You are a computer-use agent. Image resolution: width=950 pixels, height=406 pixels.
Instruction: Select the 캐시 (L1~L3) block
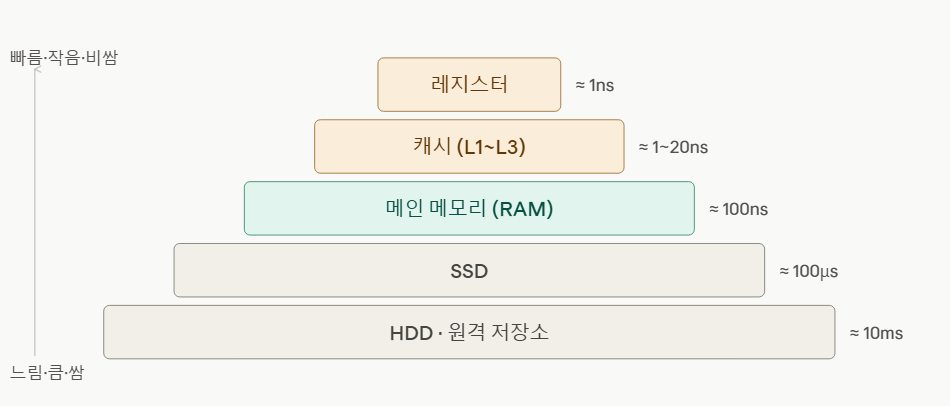470,147
